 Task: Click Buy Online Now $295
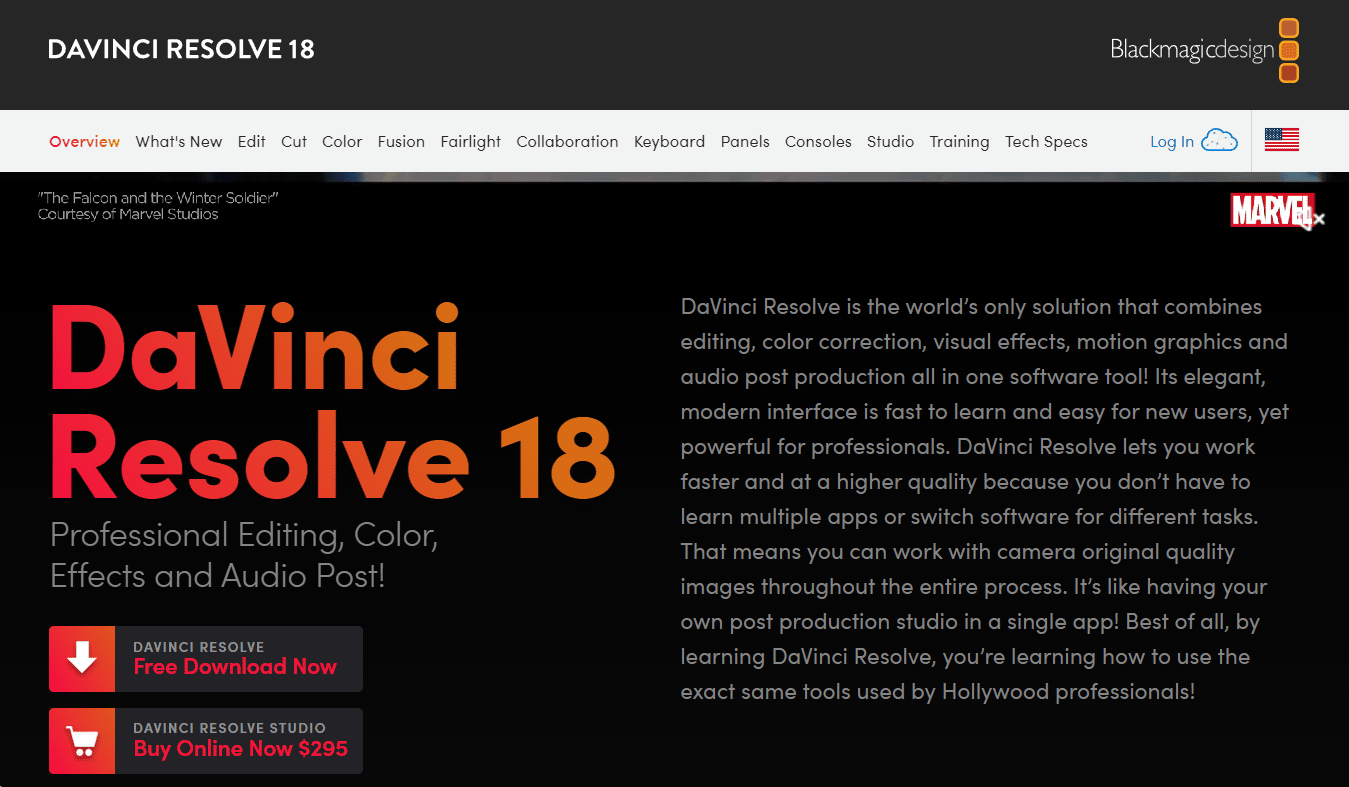240,748
